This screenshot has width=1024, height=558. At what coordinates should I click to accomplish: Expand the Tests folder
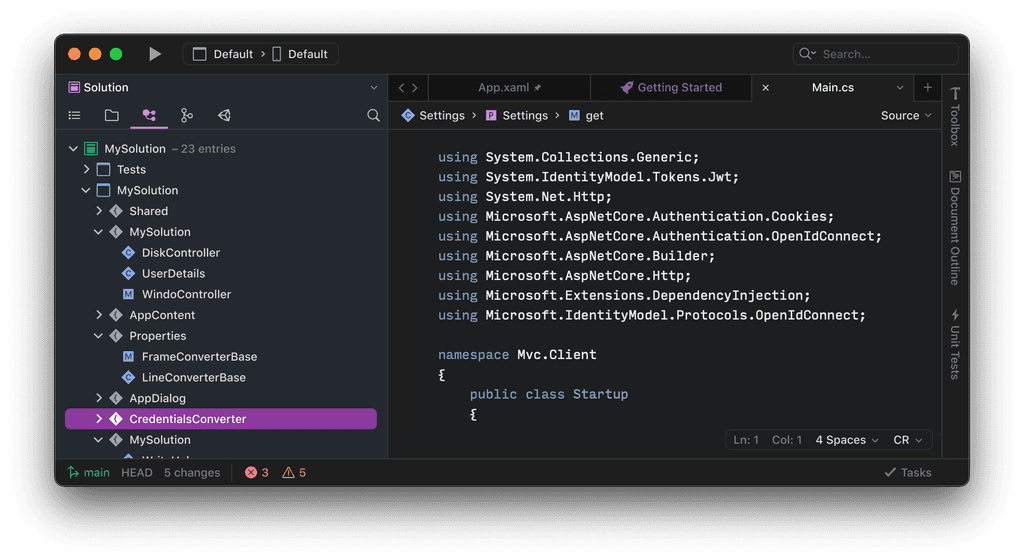coord(86,169)
